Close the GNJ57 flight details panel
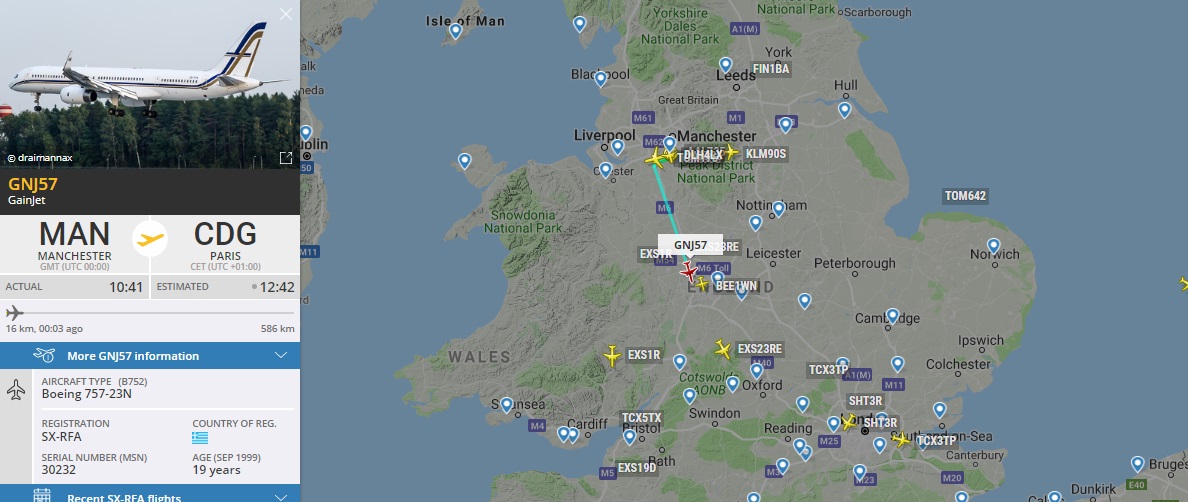This screenshot has height=502, width=1188. point(286,14)
